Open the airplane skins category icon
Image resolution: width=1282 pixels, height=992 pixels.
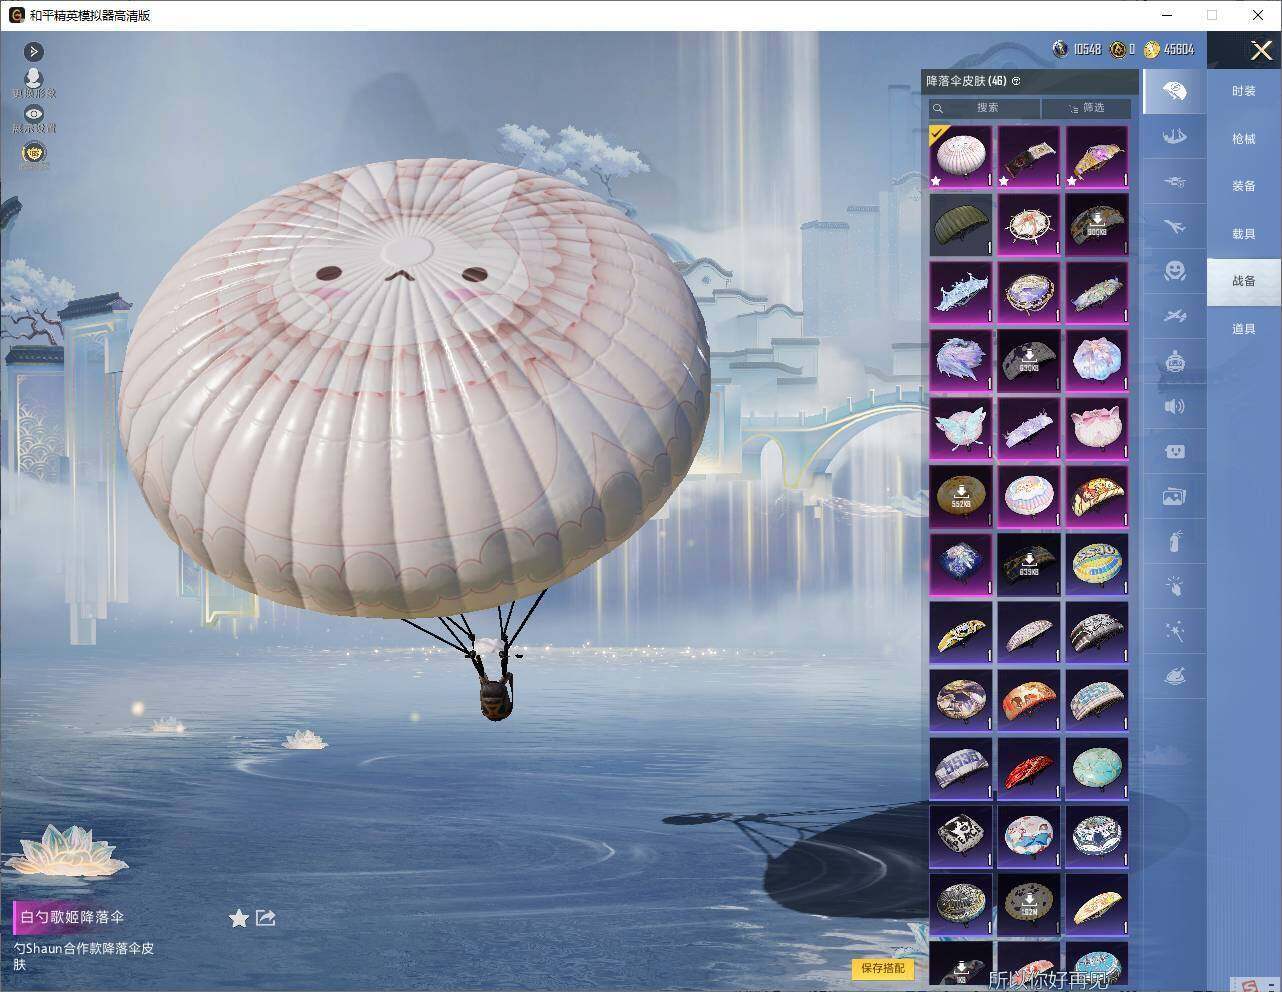click(x=1175, y=227)
